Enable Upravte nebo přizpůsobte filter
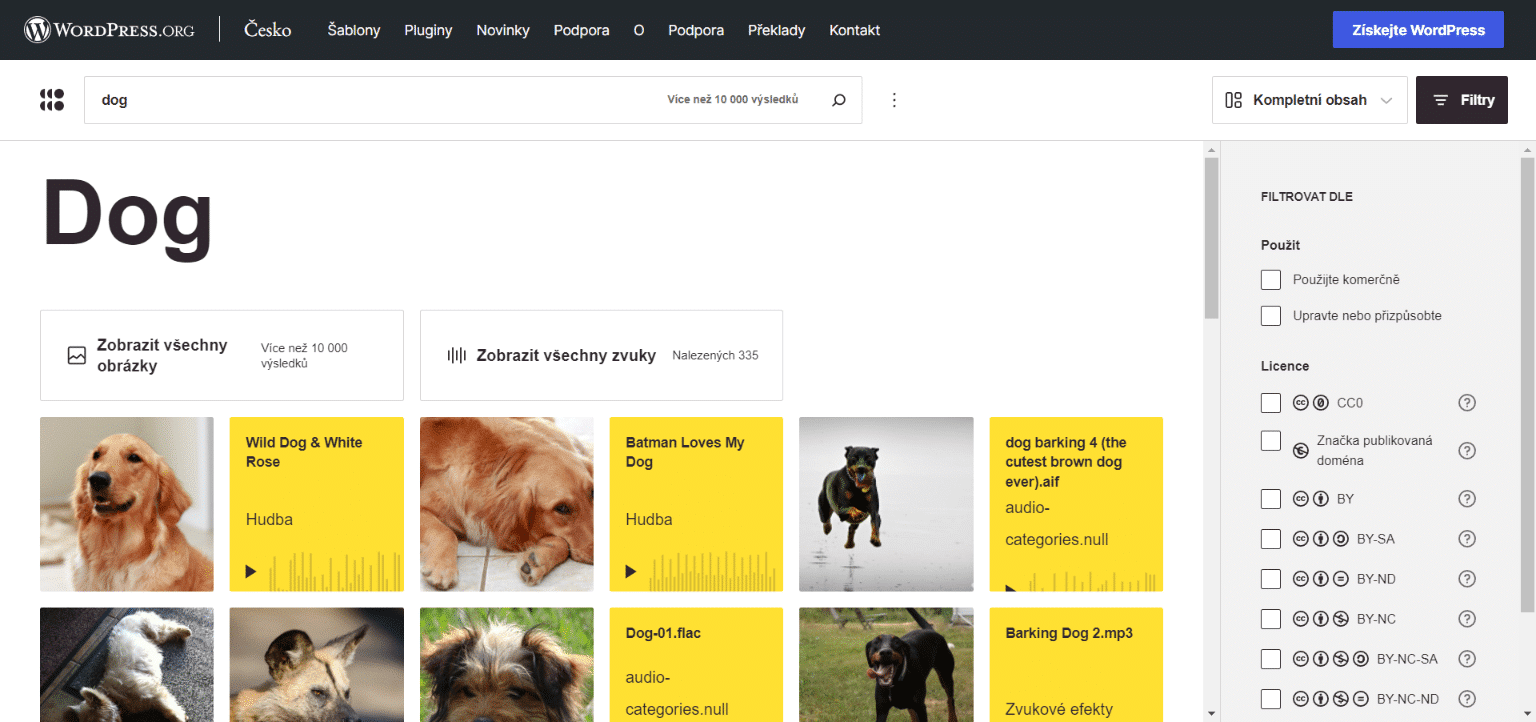Image resolution: width=1536 pixels, height=722 pixels. 1271,316
